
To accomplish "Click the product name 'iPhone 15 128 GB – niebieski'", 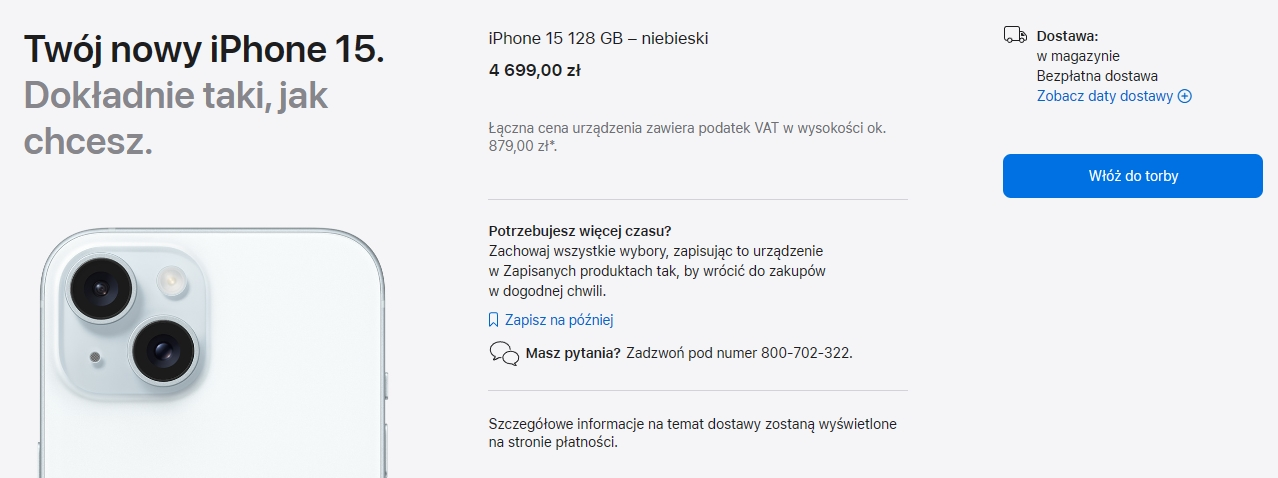I will [598, 38].
